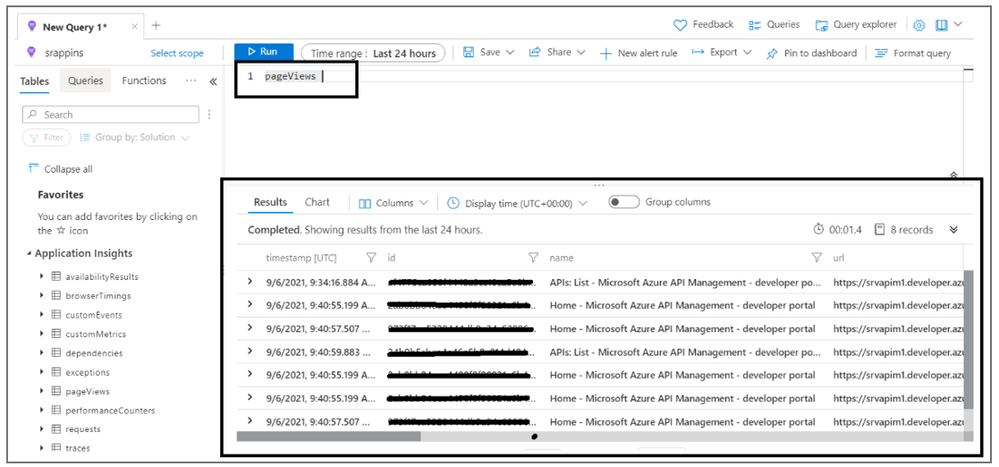The height and width of the screenshot is (467, 999).
Task: Filter the timestamp [UTC] column
Action: coord(371,258)
